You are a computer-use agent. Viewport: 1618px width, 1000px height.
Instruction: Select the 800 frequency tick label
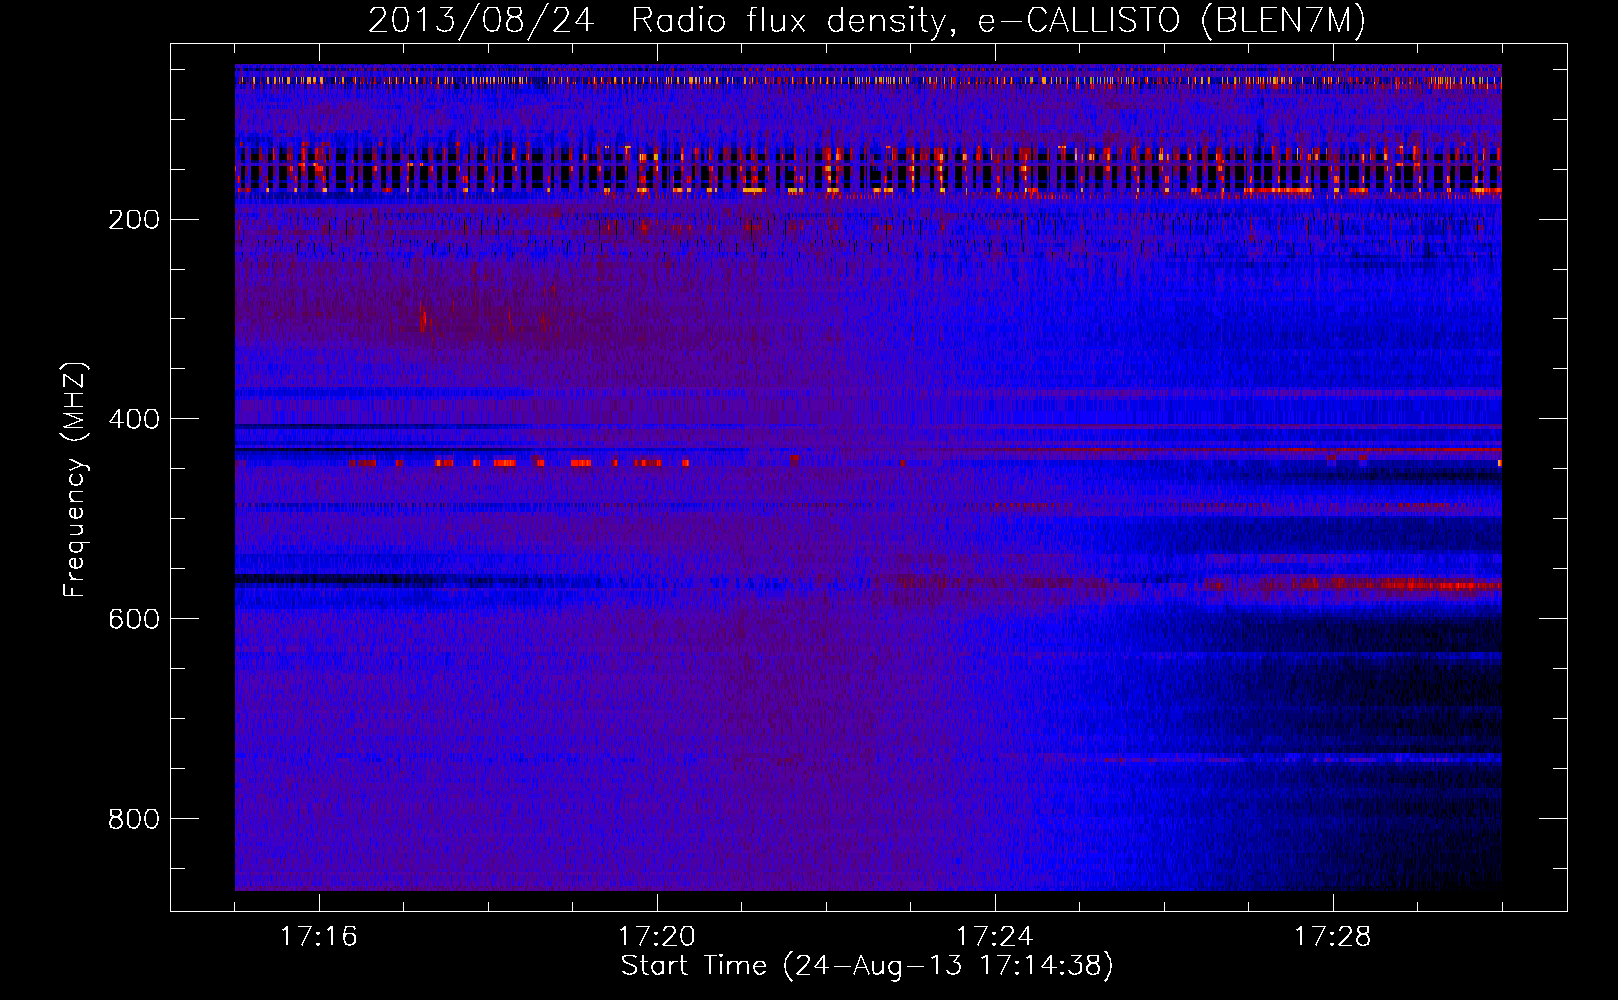[x=134, y=819]
